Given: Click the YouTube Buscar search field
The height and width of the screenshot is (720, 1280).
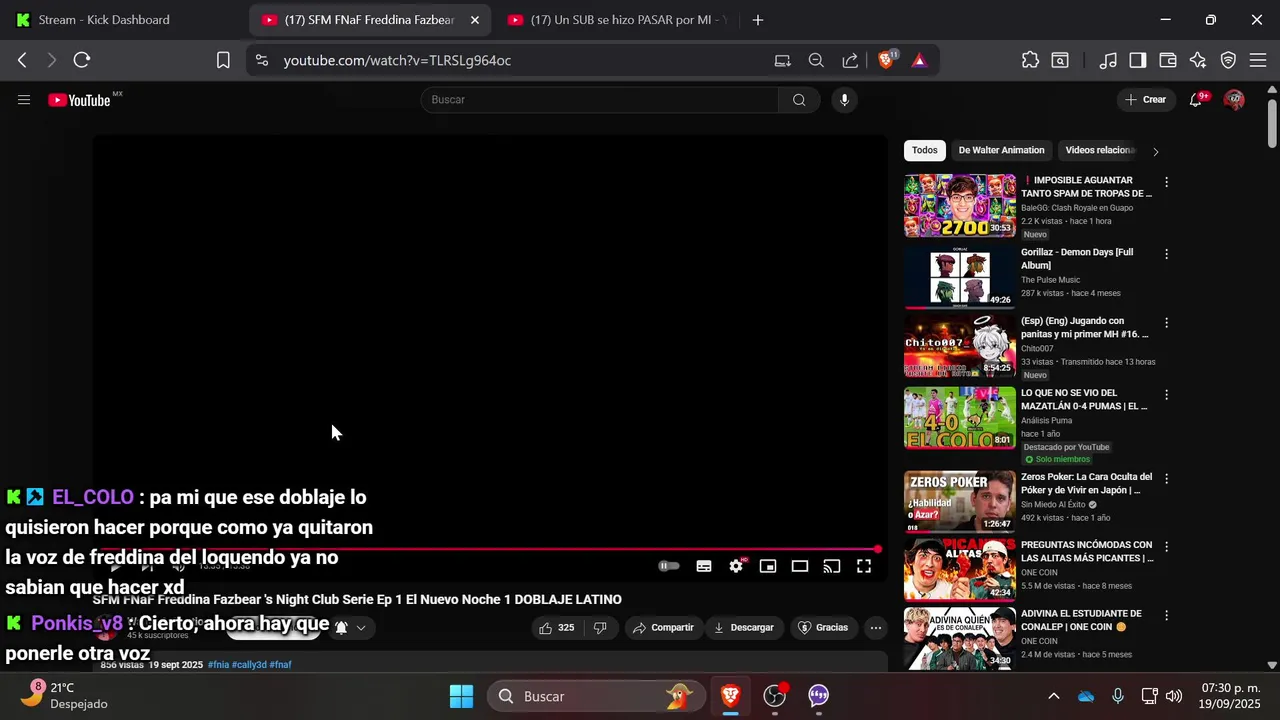Looking at the screenshot, I should pos(600,100).
